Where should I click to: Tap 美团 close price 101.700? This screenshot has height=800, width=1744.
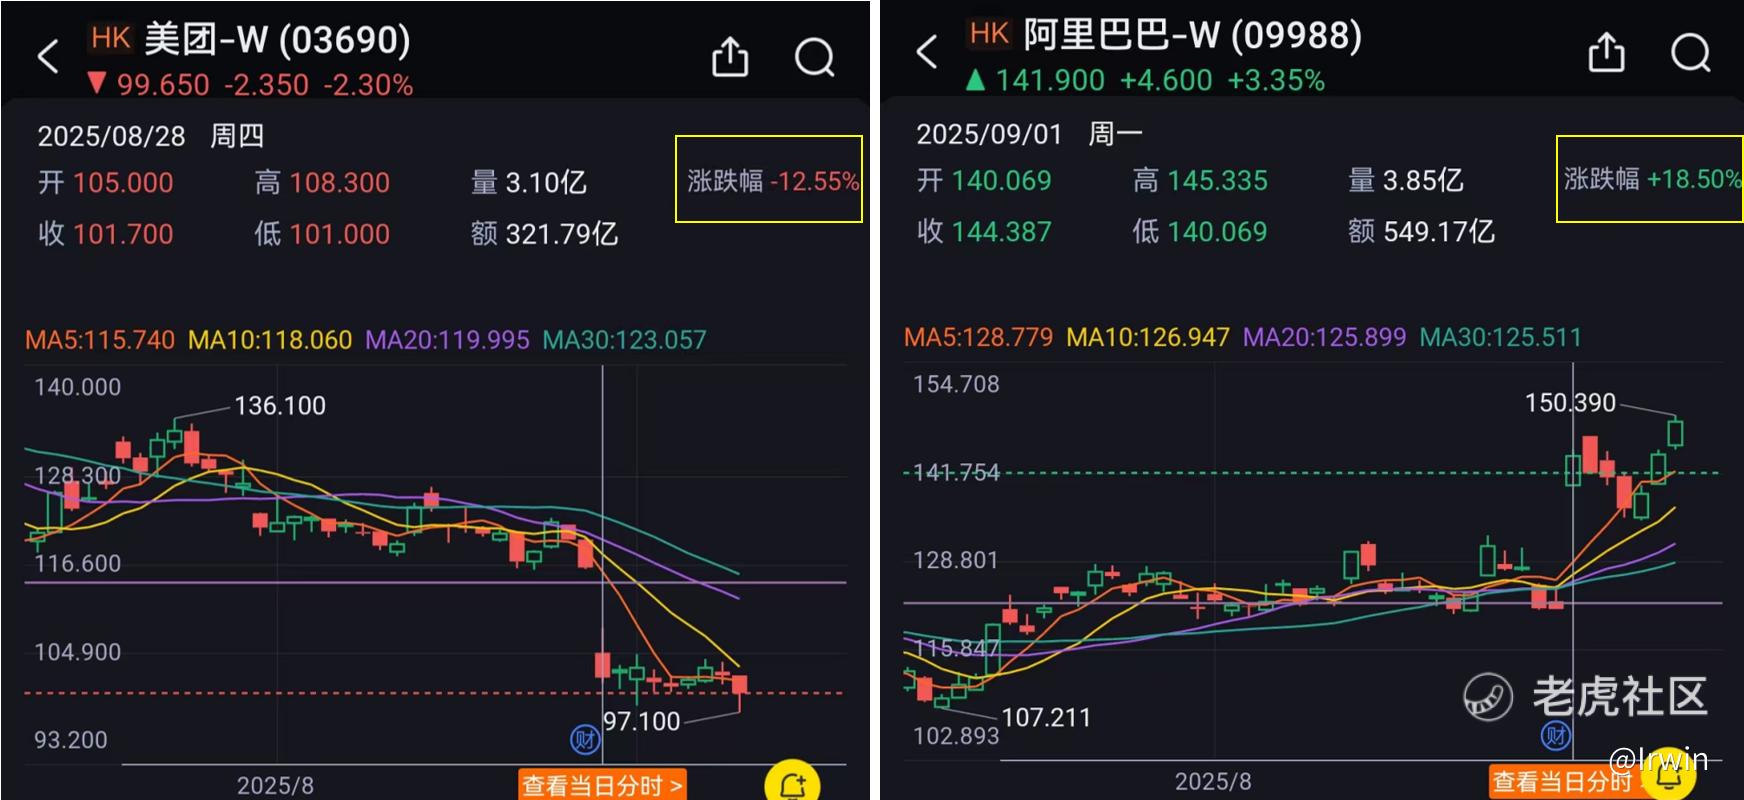pyautogui.click(x=123, y=234)
